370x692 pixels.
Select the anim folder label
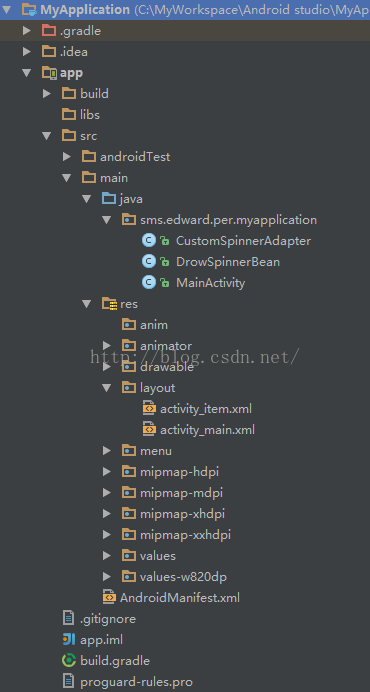(154, 325)
